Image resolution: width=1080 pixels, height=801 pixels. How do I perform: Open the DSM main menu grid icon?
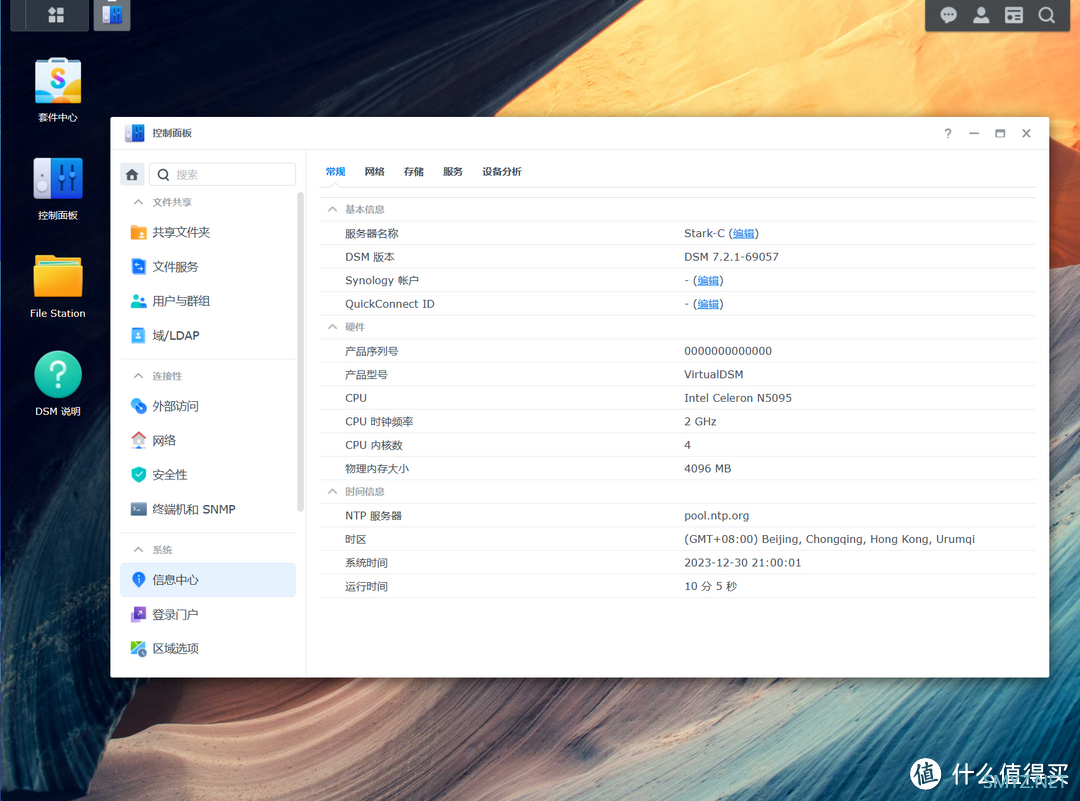point(56,15)
